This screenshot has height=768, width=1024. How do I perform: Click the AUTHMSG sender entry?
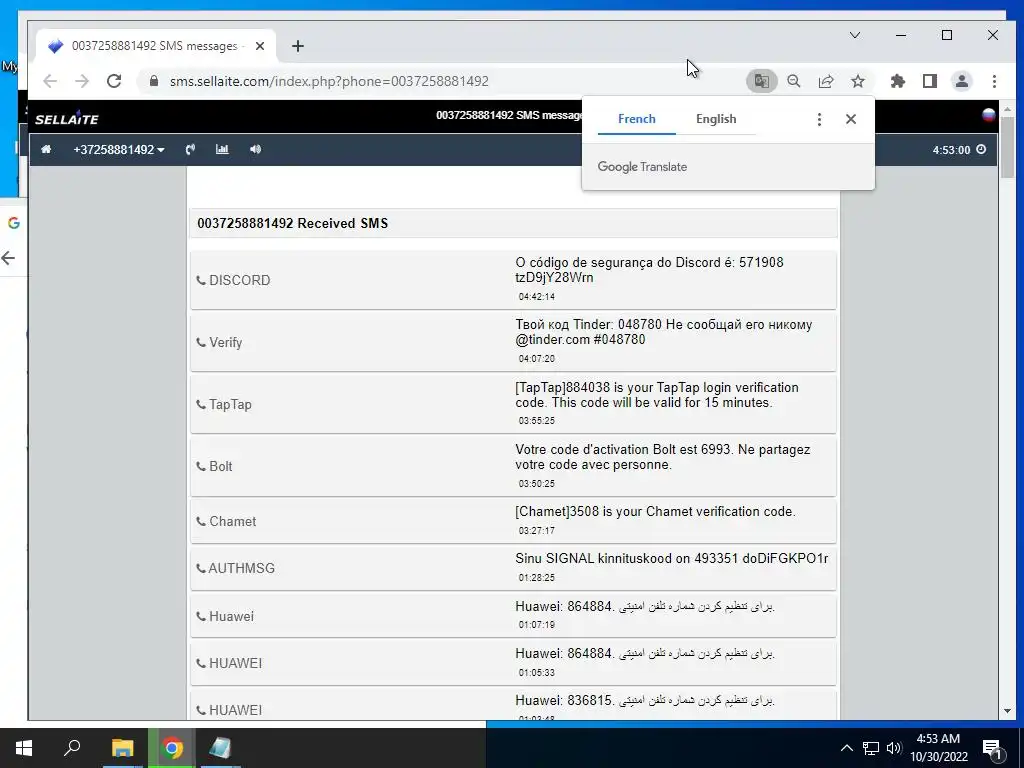click(236, 568)
